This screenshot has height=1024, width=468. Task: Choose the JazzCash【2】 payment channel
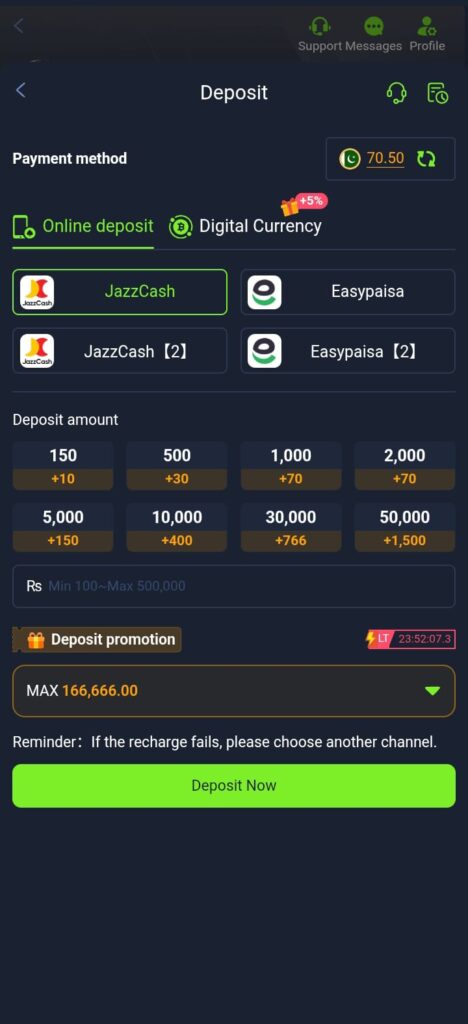click(x=120, y=351)
